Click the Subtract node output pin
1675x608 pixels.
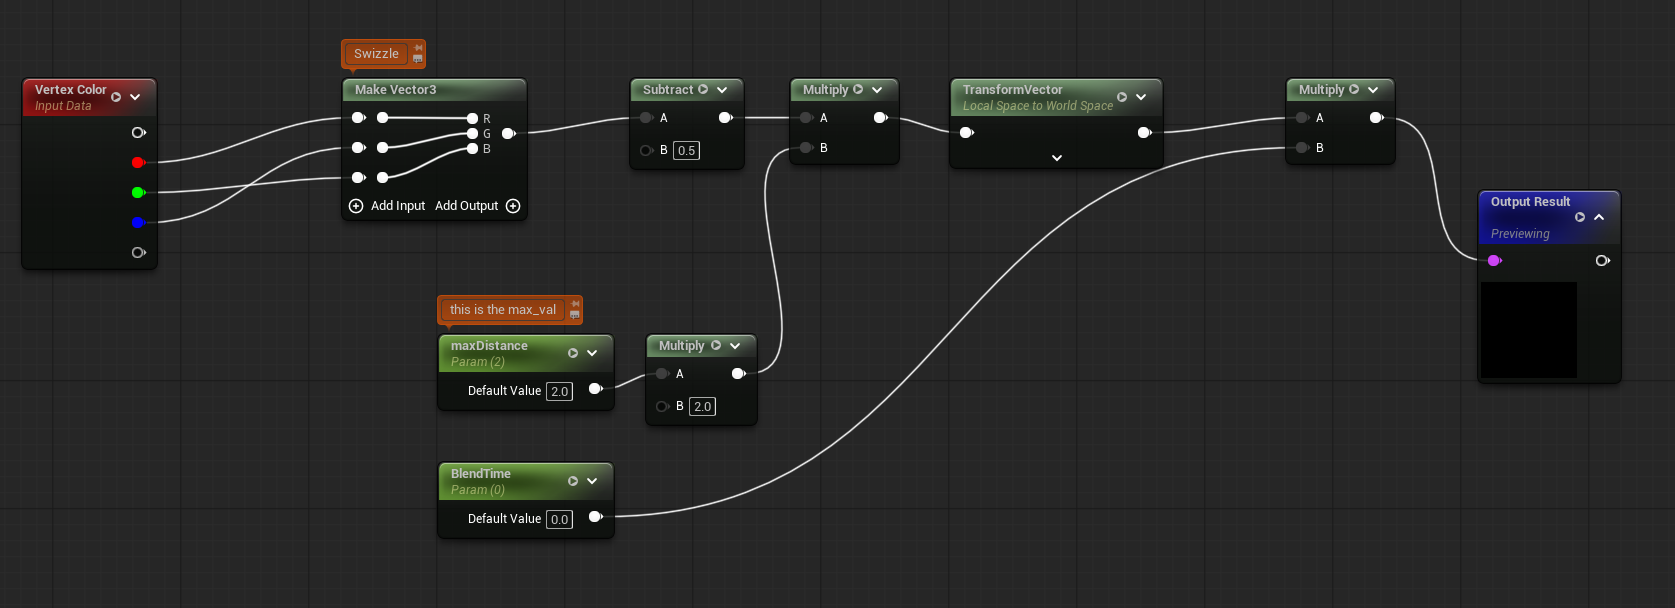(726, 118)
